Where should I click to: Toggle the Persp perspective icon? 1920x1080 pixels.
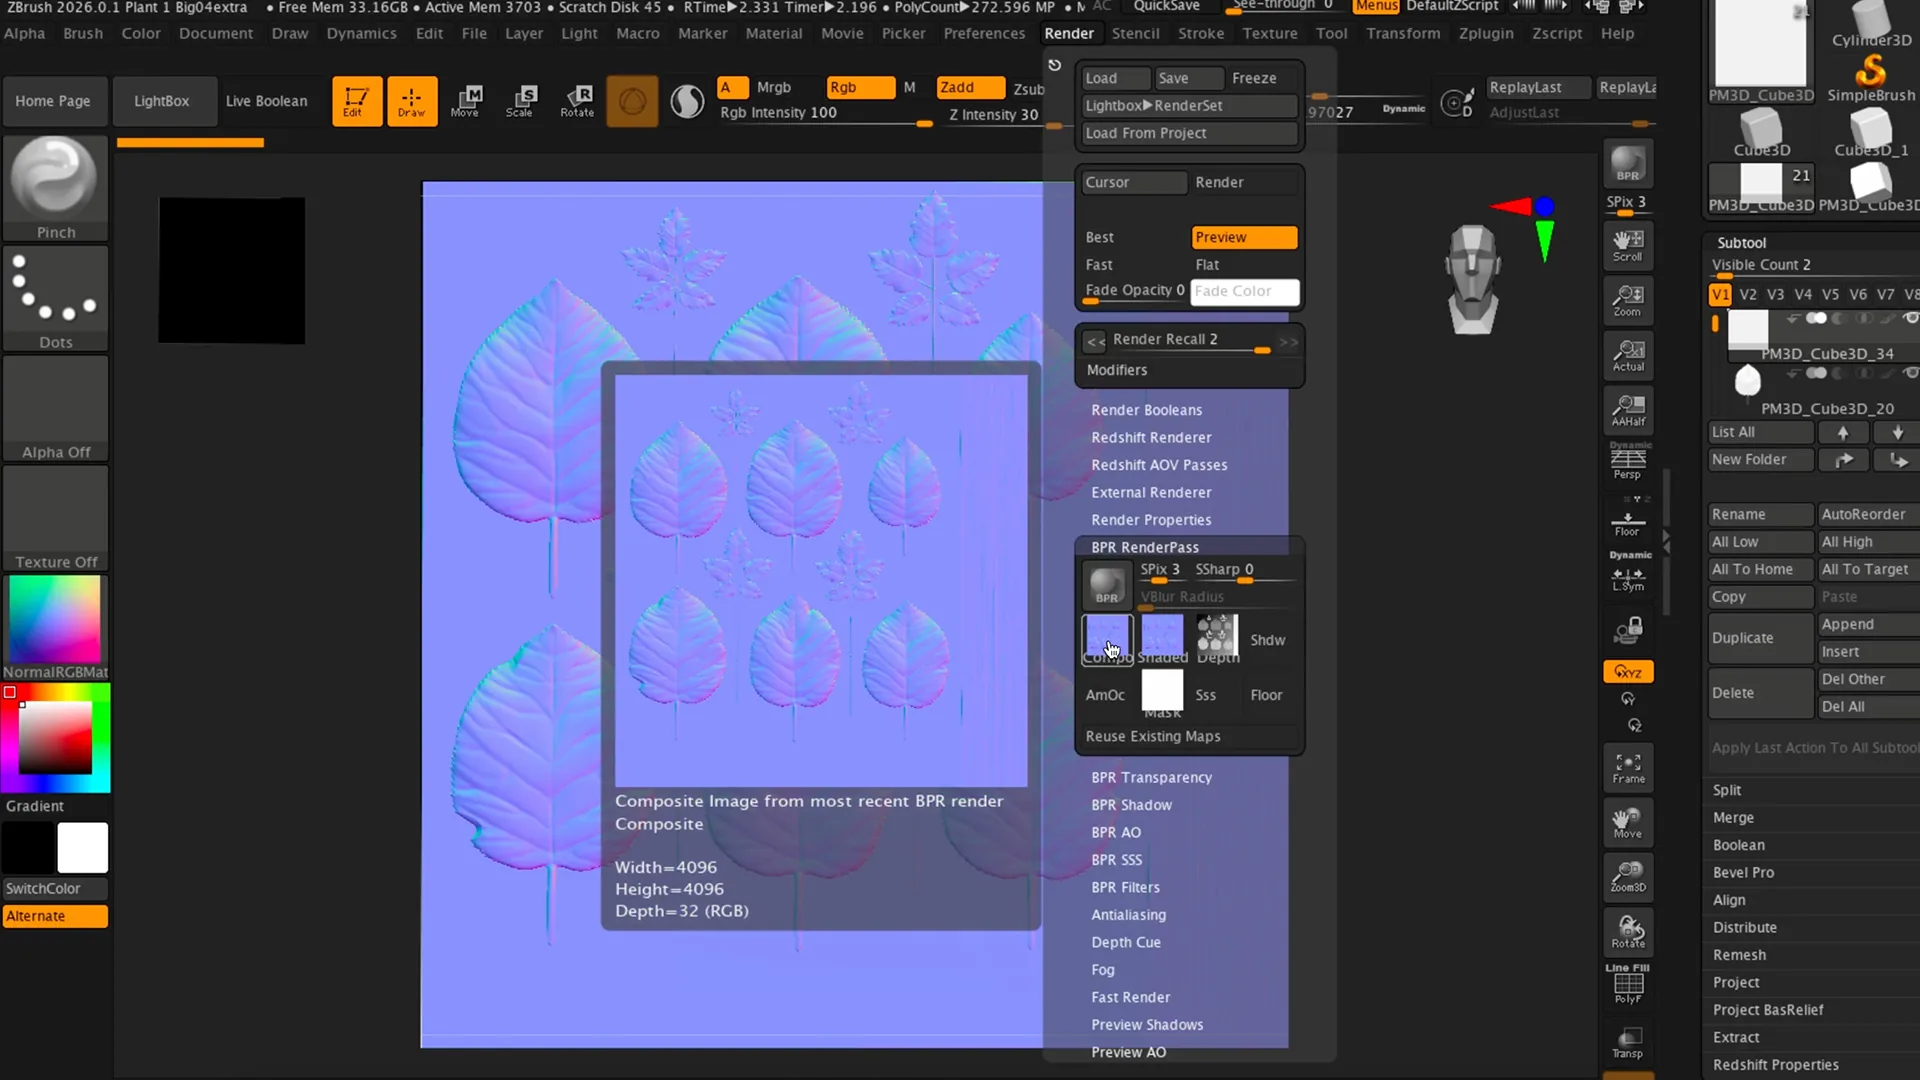tap(1628, 462)
